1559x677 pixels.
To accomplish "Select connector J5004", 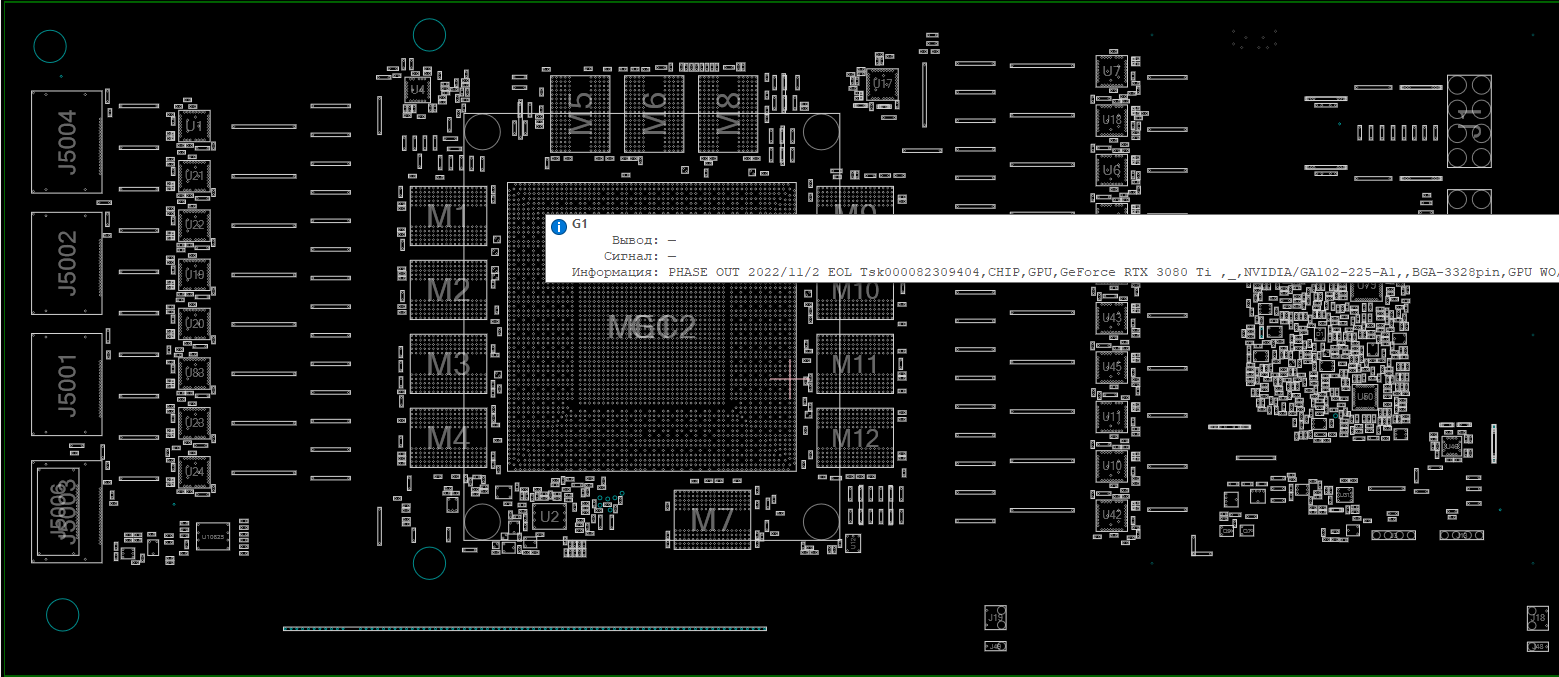I will point(66,142).
